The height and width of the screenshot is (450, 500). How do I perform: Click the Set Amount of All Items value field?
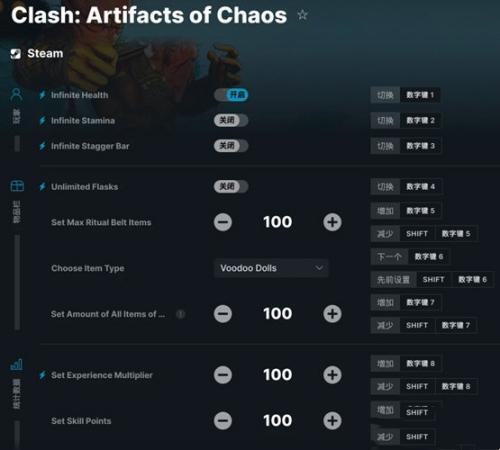(278, 314)
